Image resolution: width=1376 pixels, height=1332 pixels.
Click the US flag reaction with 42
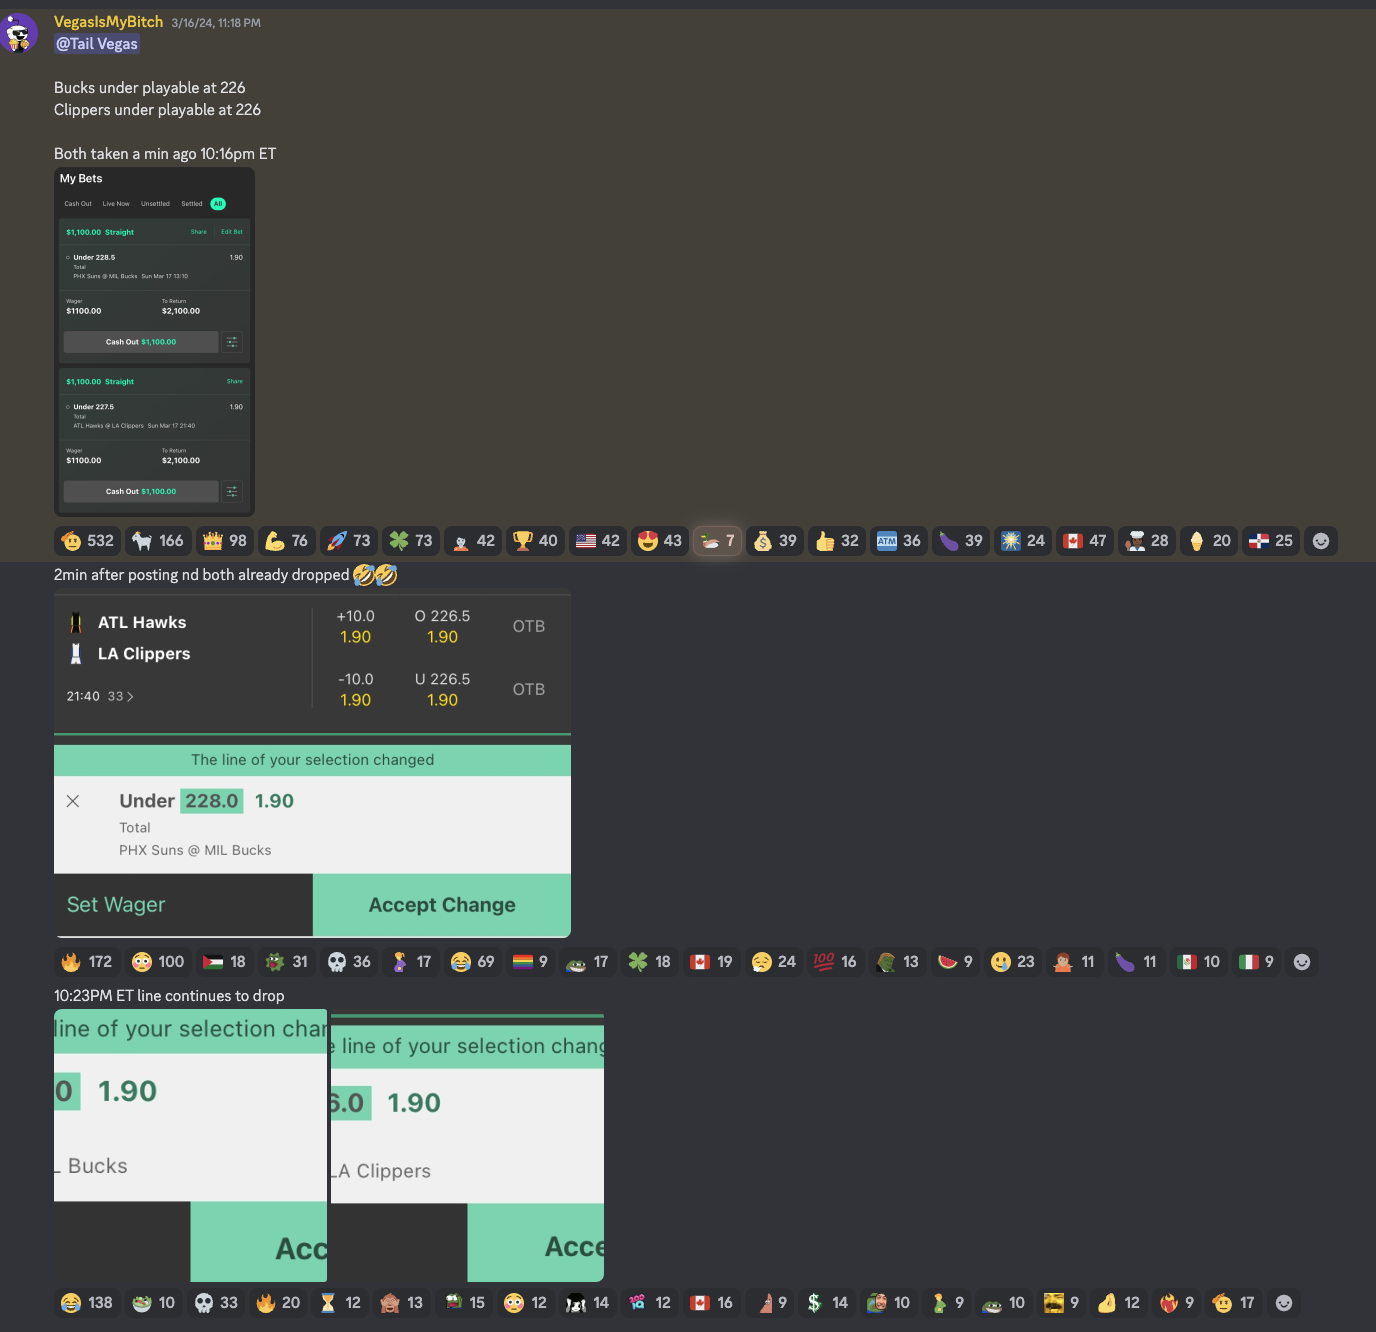point(598,541)
